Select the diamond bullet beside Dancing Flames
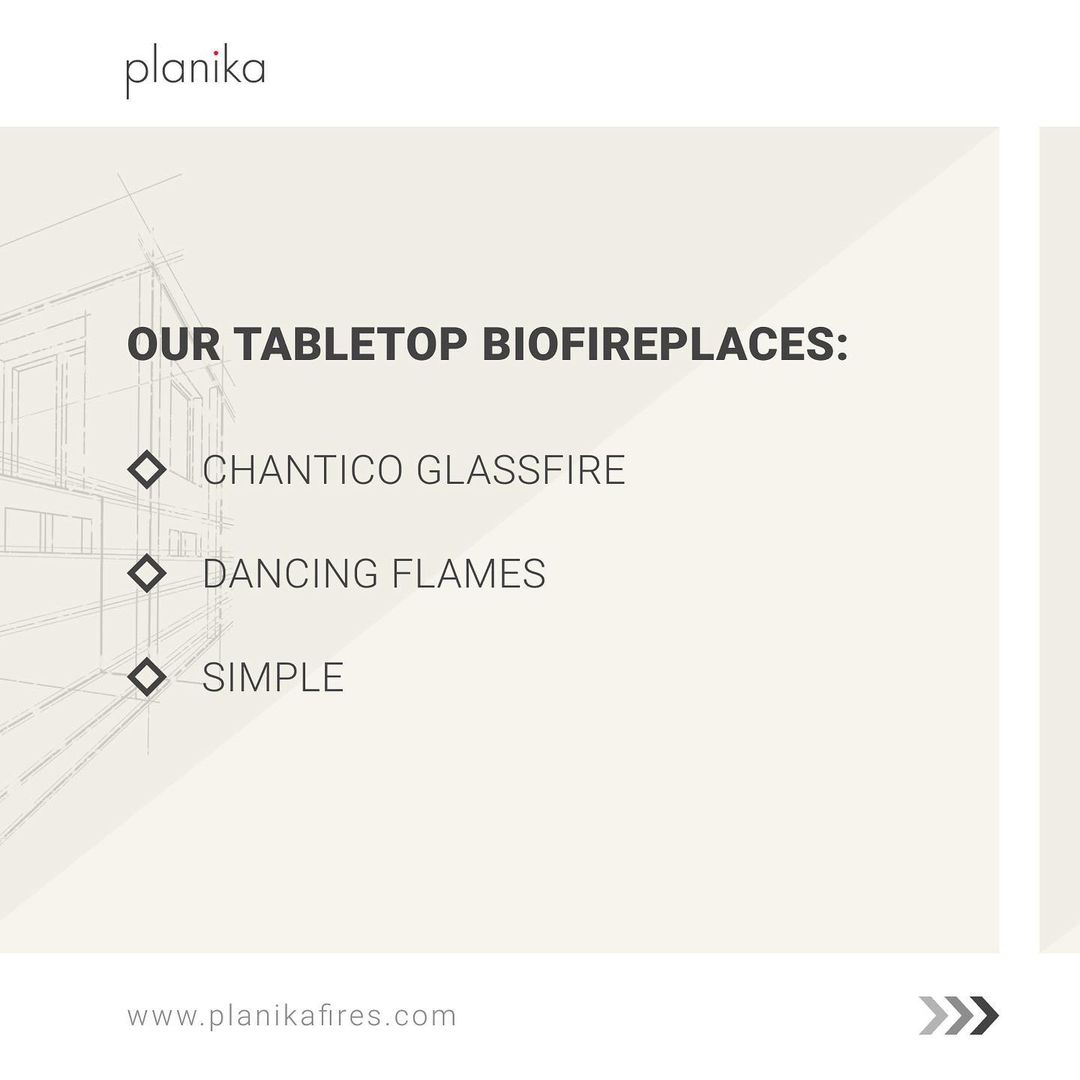This screenshot has width=1080, height=1080. (147, 573)
